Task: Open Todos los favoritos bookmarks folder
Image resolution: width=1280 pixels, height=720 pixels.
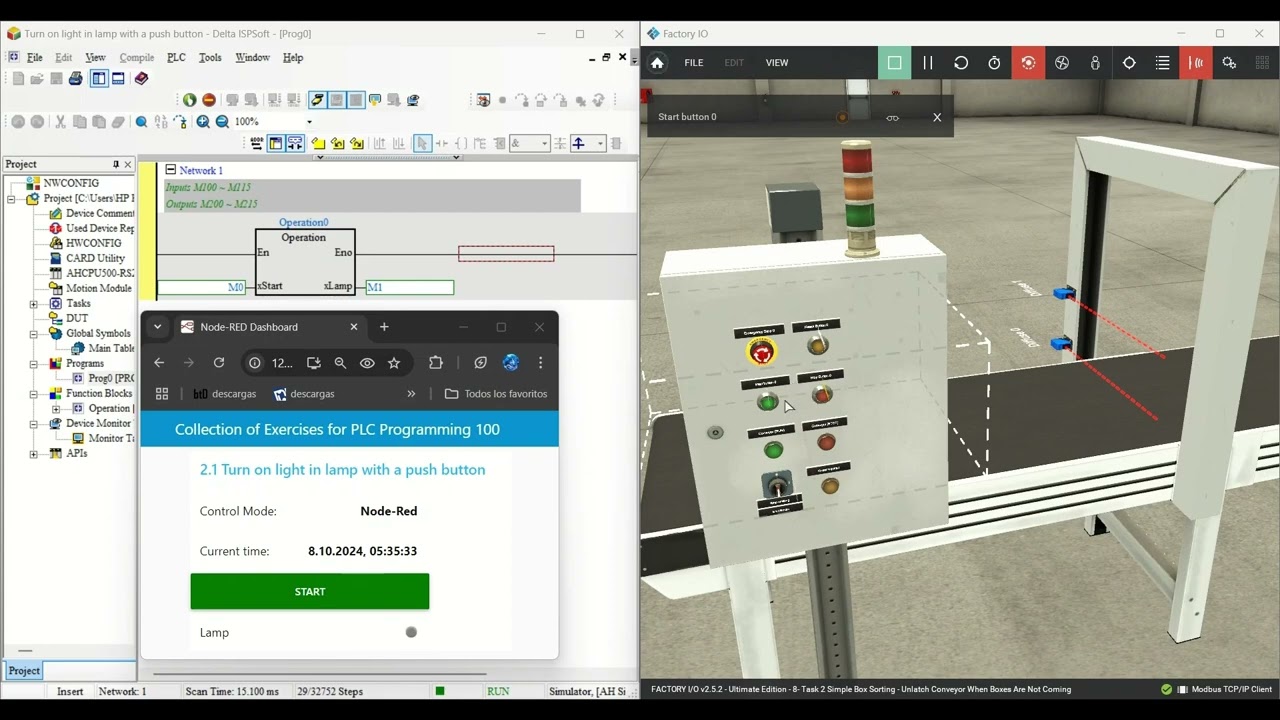Action: pyautogui.click(x=496, y=394)
